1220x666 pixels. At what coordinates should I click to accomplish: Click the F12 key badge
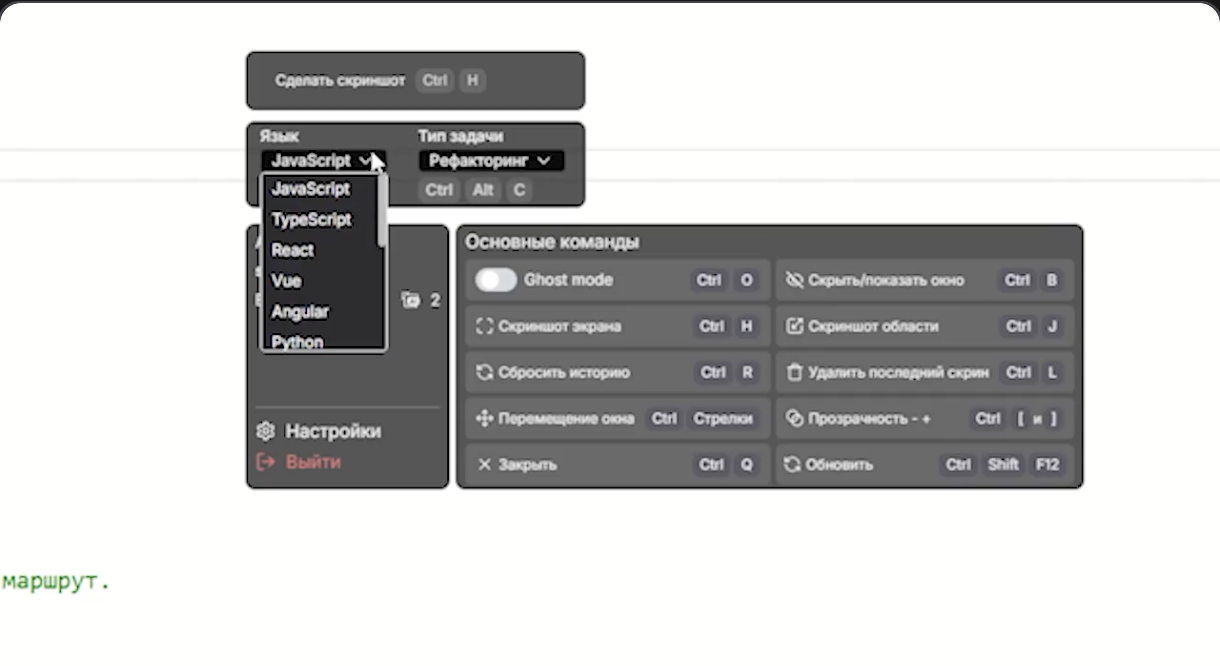1047,465
